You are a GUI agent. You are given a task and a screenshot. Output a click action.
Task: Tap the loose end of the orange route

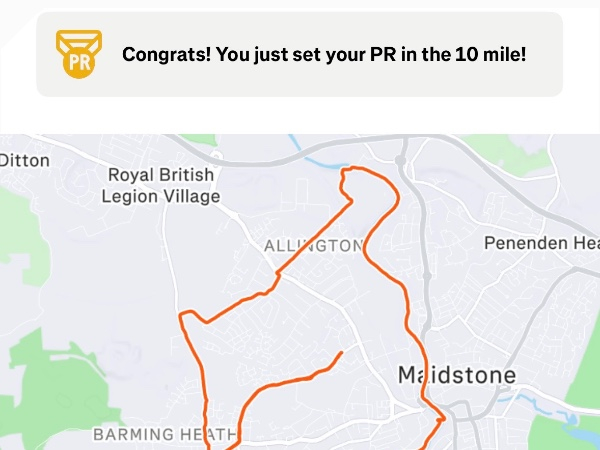342,353
